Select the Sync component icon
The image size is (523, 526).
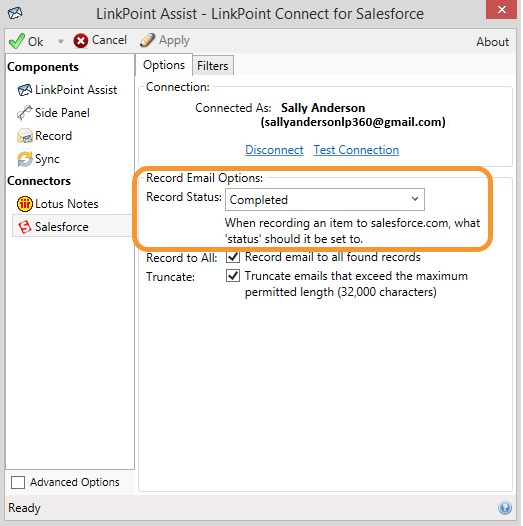(25, 159)
